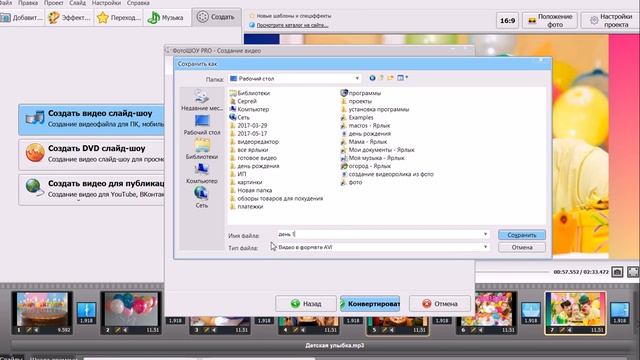The image size is (640, 360).
Task: Select the программы item
Action: click(361, 93)
